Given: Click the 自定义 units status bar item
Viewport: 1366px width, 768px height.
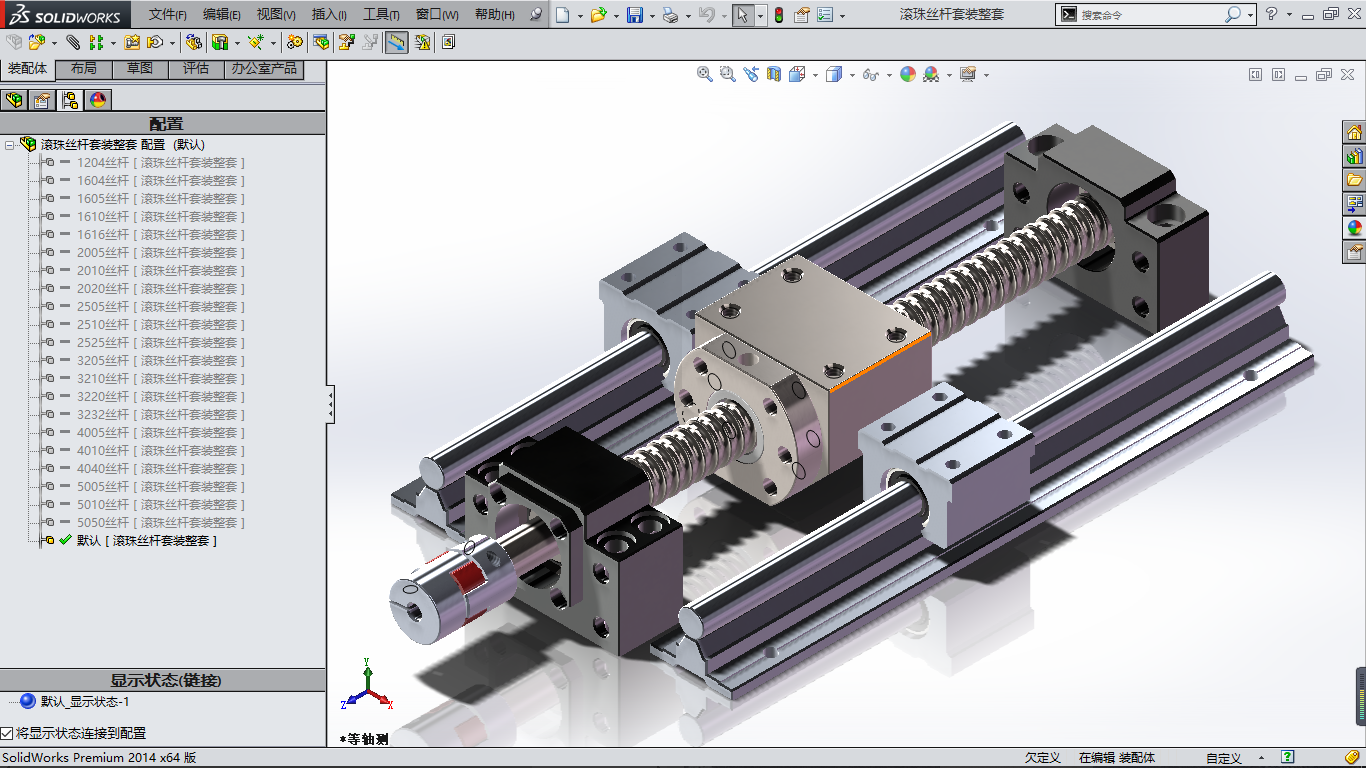Looking at the screenshot, I should (x=1223, y=758).
